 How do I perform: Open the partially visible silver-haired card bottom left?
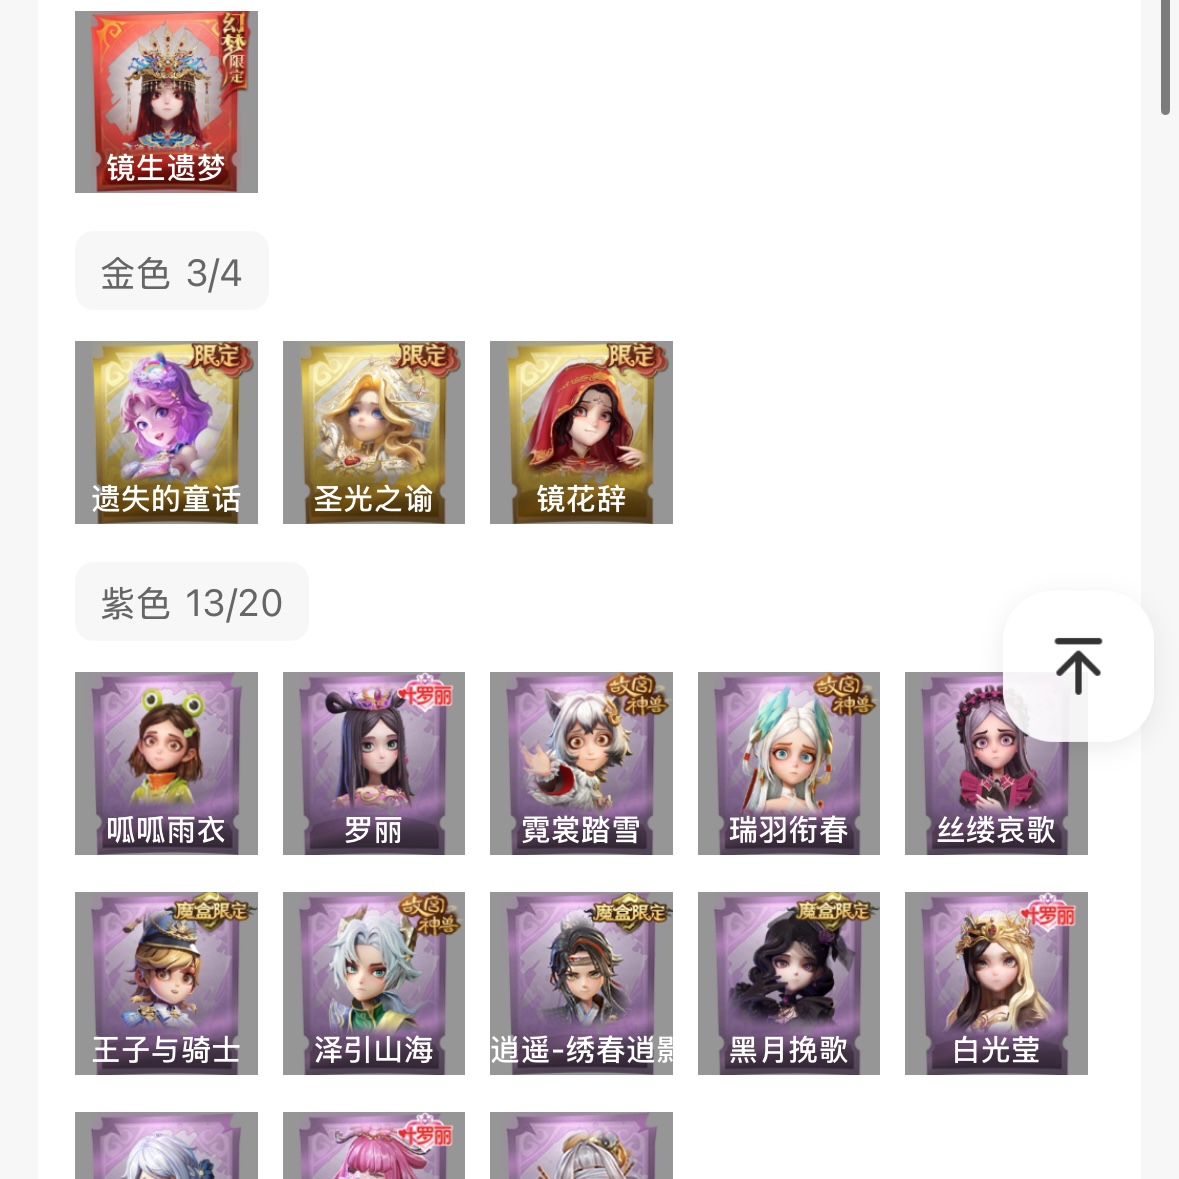pos(166,1145)
